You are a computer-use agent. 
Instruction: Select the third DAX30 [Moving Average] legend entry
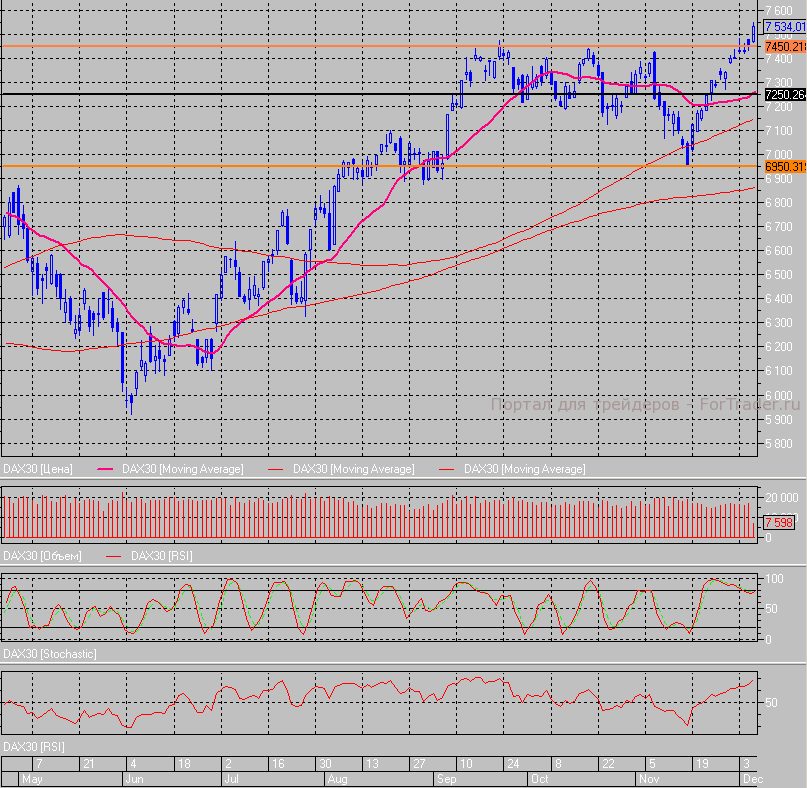(525, 469)
